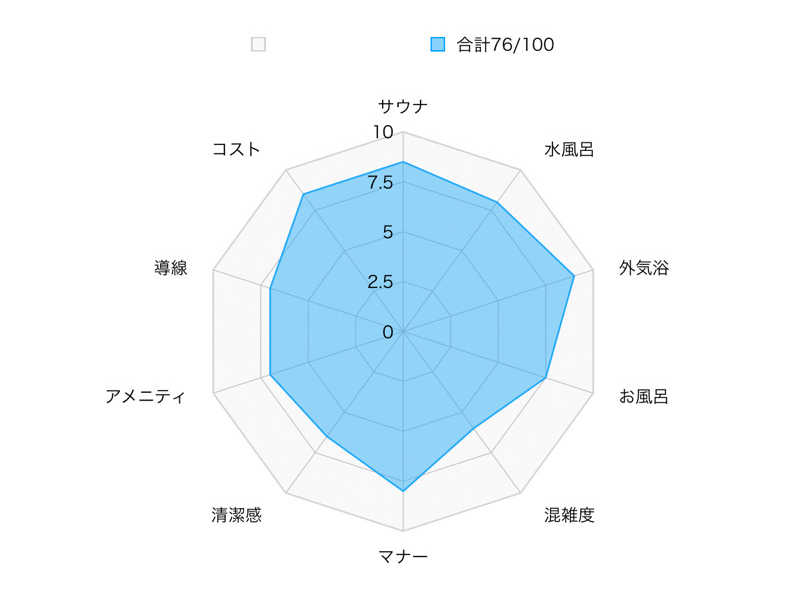
Task: Select the 外気浴 axis label
Action: pos(644,267)
